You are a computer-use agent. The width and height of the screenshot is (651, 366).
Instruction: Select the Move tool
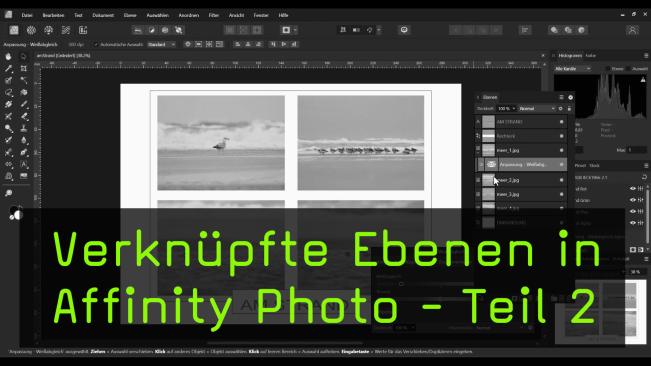tap(24, 56)
